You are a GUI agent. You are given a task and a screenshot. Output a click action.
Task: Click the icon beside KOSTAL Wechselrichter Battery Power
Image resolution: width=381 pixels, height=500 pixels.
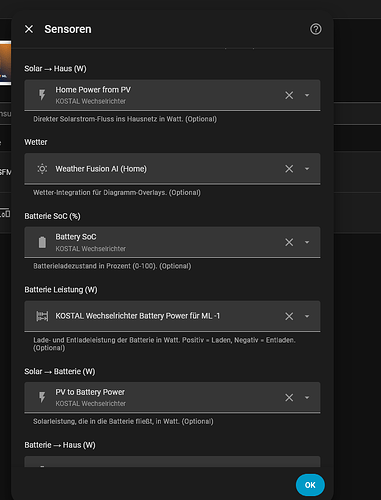coord(42,316)
